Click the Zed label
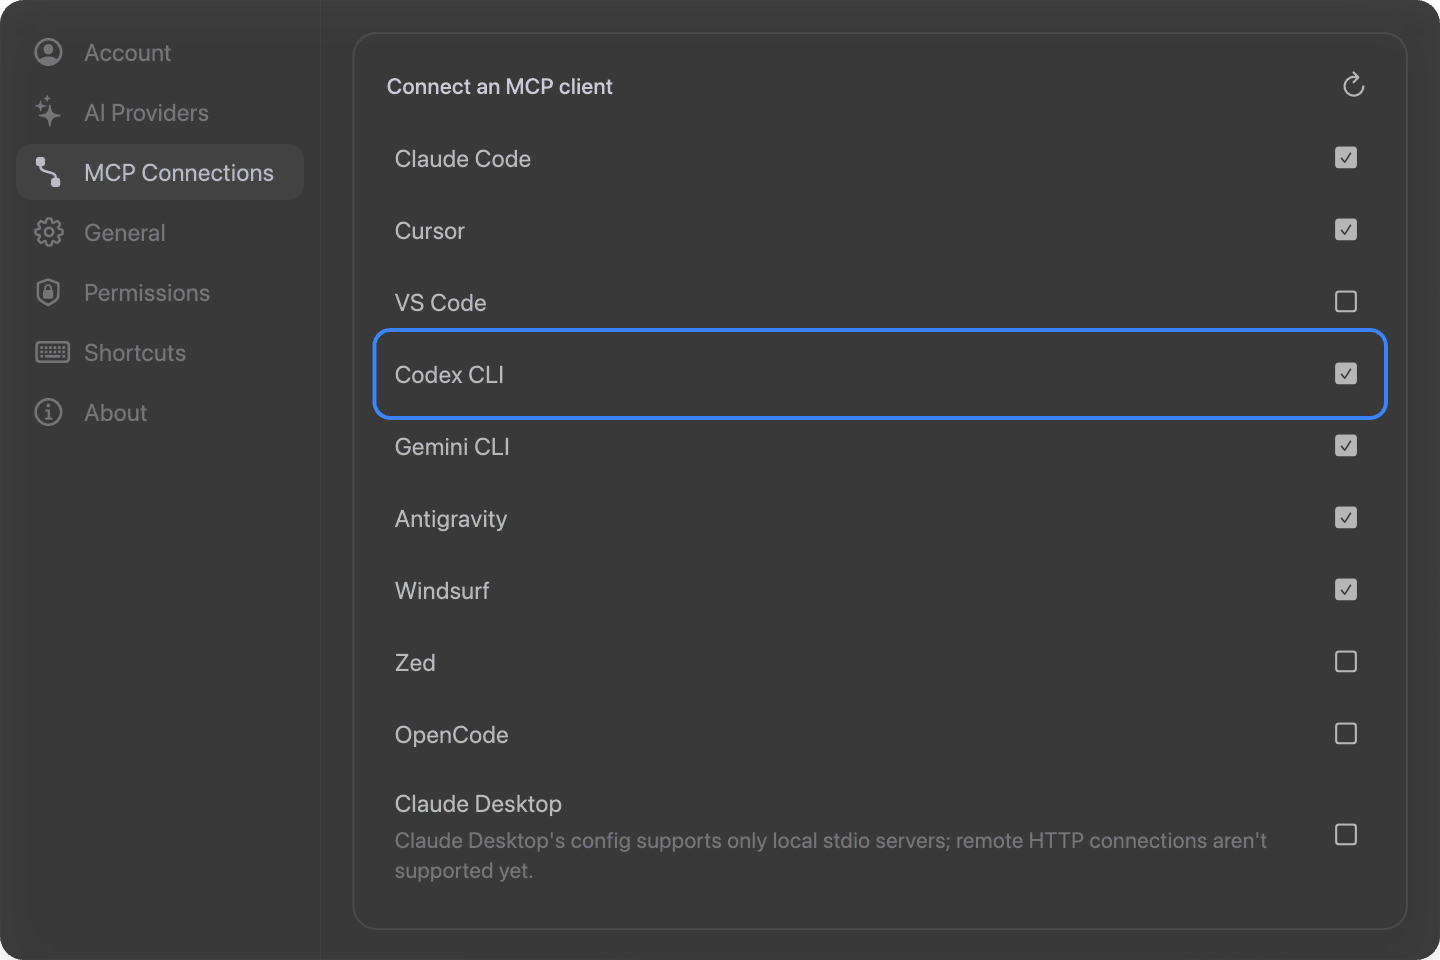This screenshot has height=960, width=1440. [415, 663]
